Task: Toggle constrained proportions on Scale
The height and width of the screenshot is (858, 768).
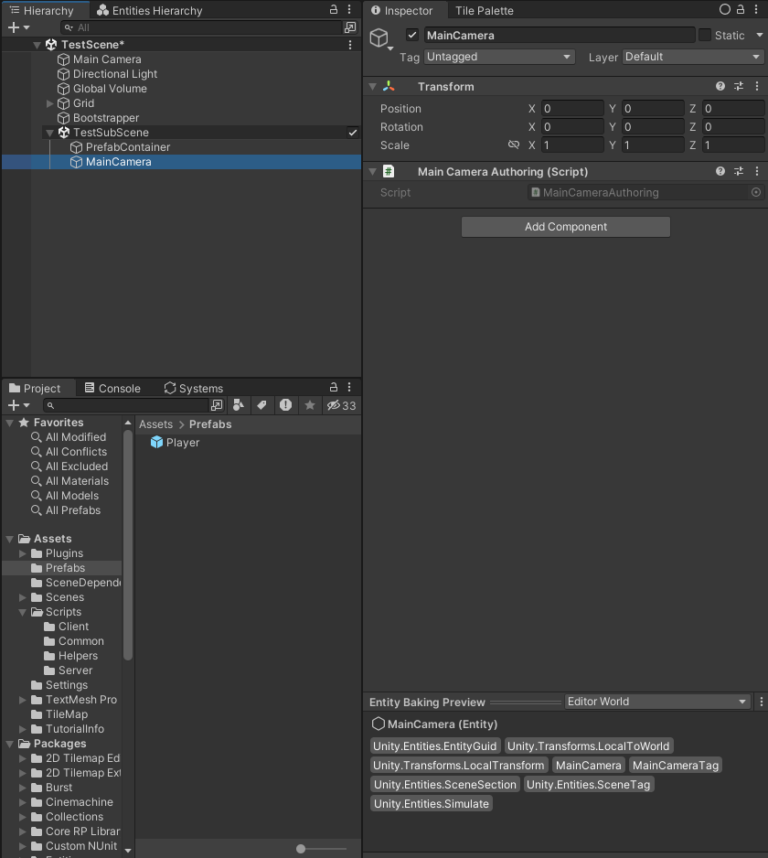Action: [513, 145]
